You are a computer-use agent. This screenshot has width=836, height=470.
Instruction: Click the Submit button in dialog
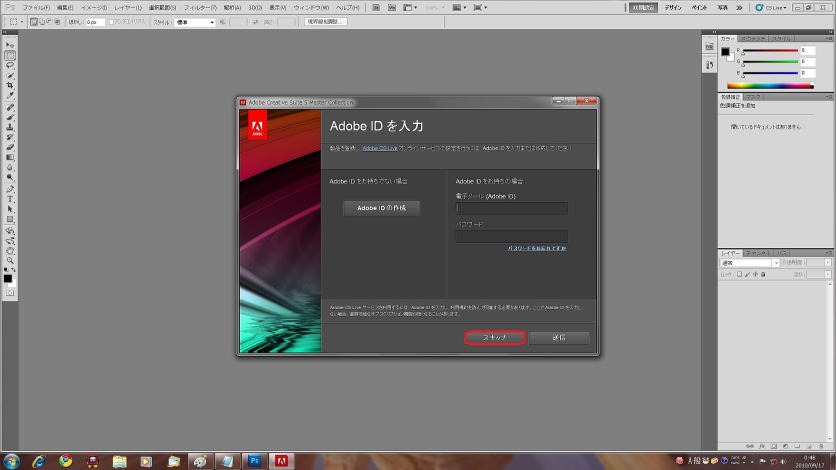pos(559,337)
